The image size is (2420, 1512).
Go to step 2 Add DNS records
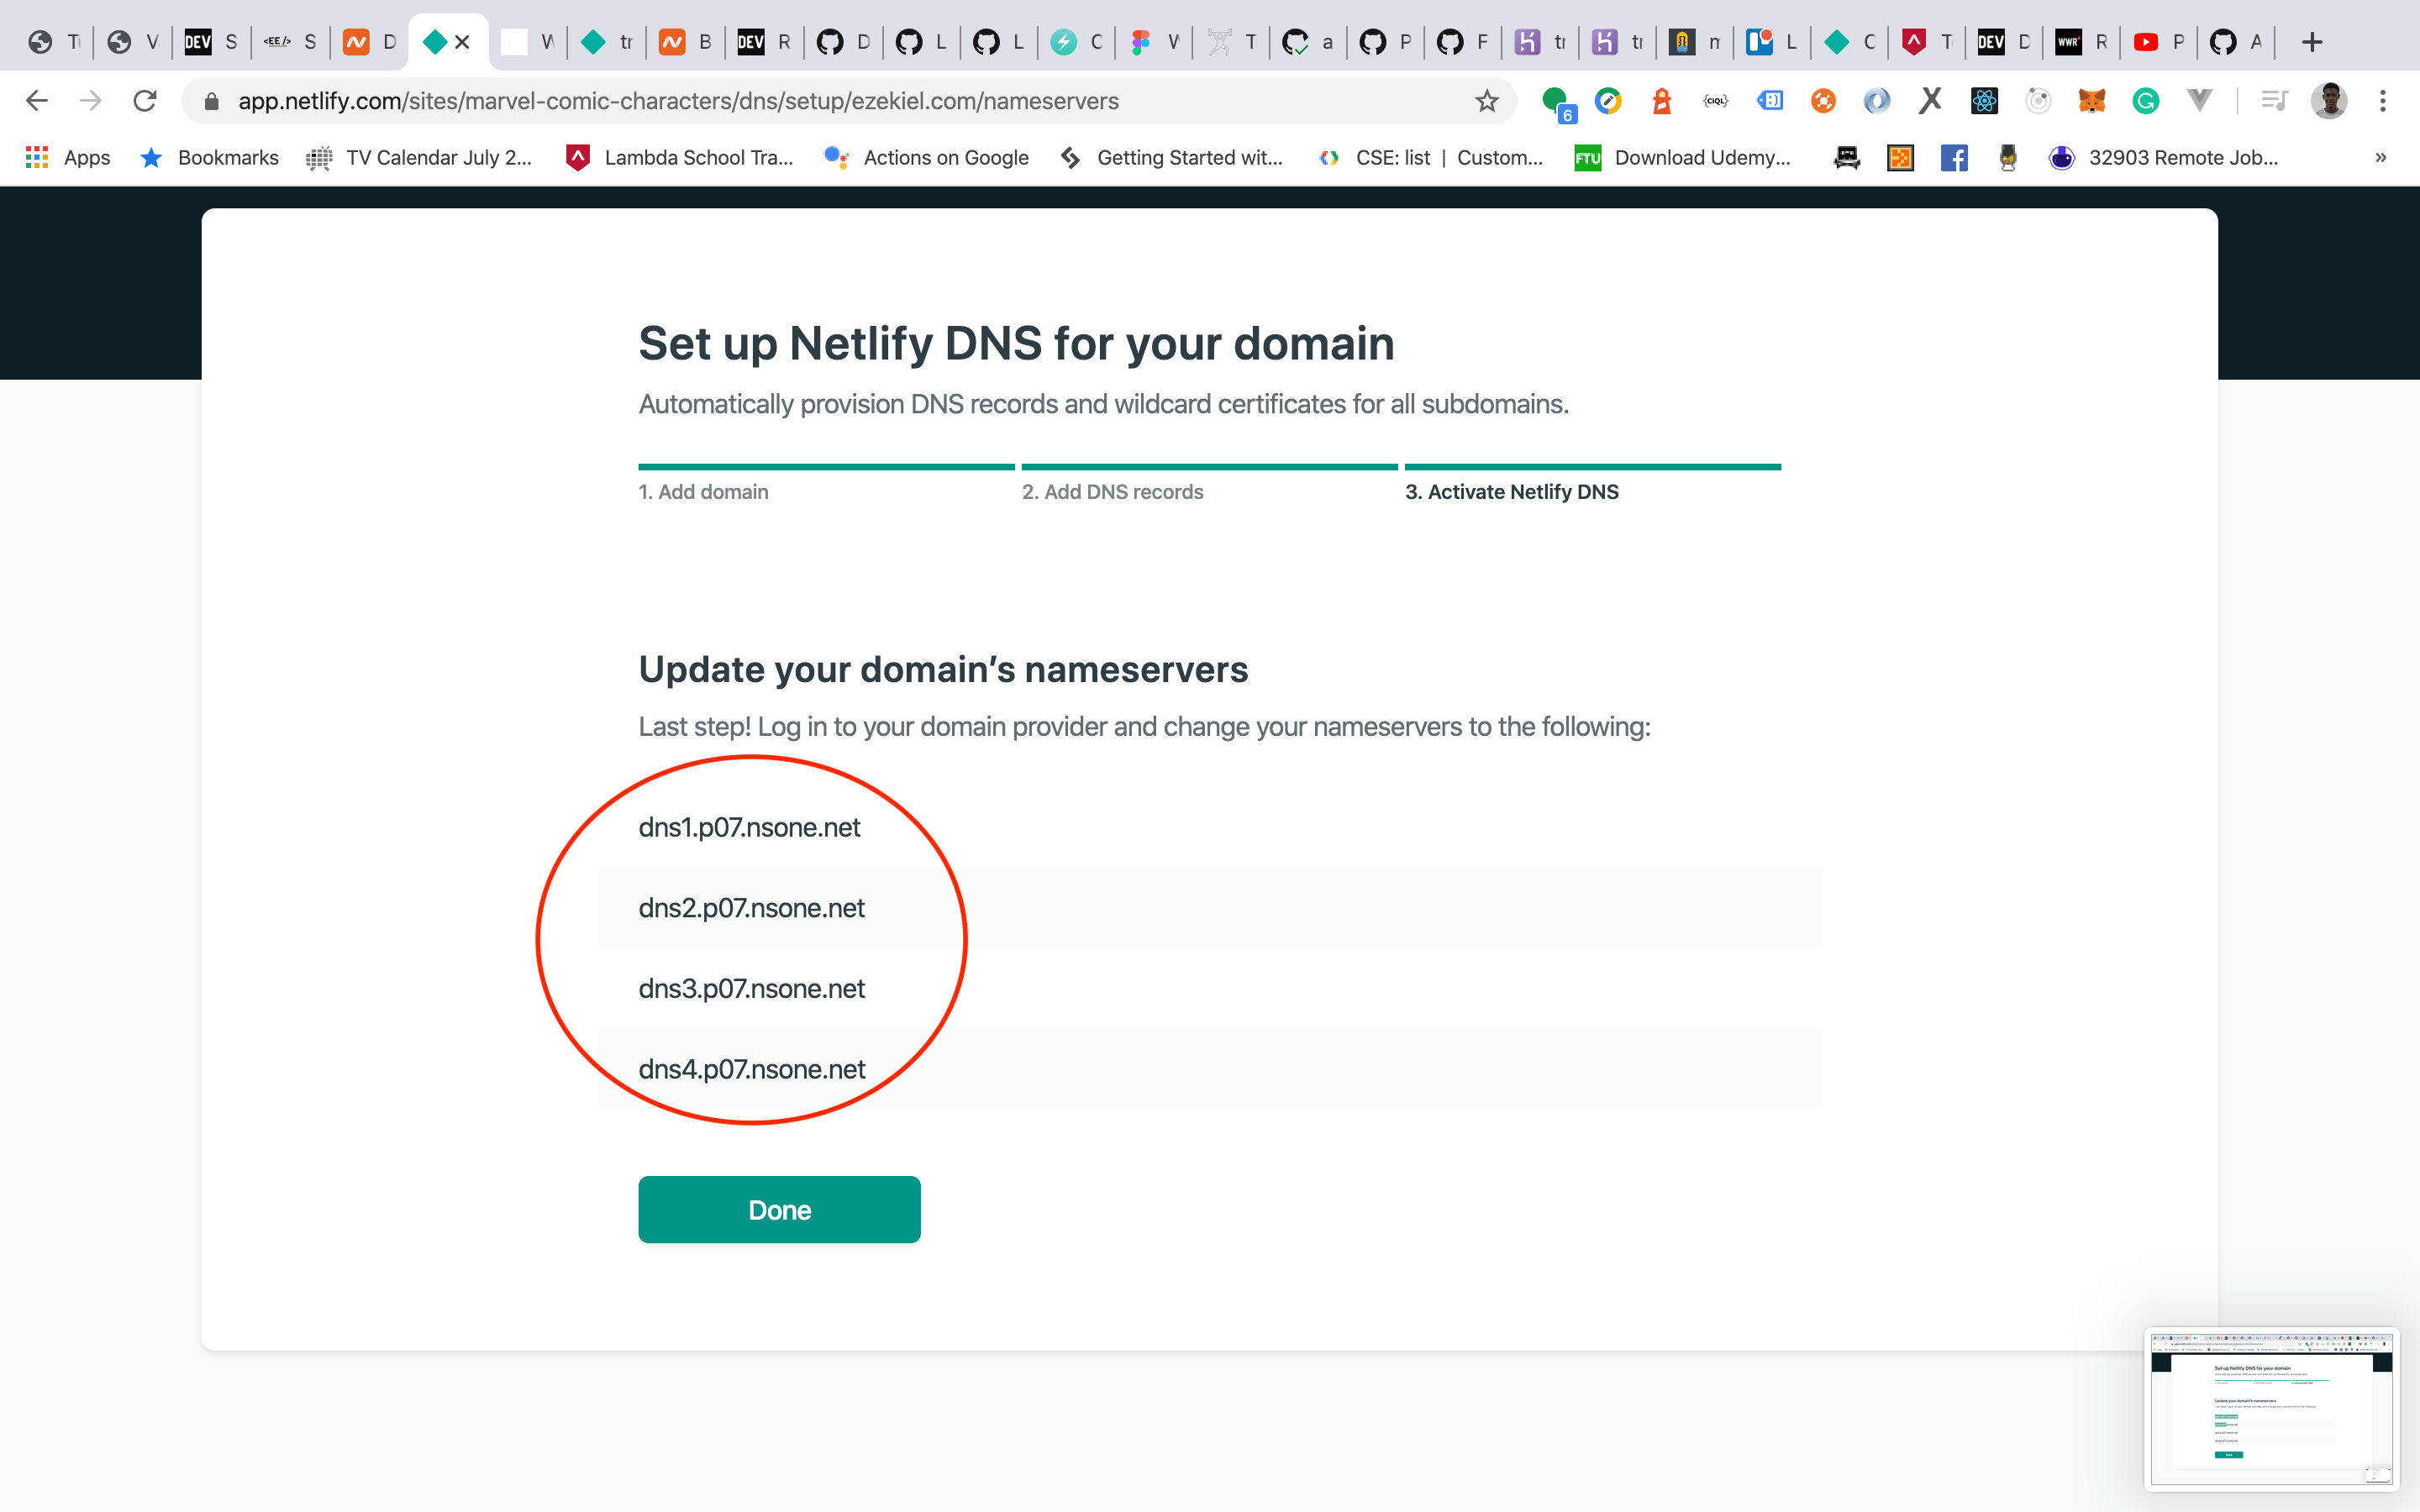pyautogui.click(x=1112, y=491)
